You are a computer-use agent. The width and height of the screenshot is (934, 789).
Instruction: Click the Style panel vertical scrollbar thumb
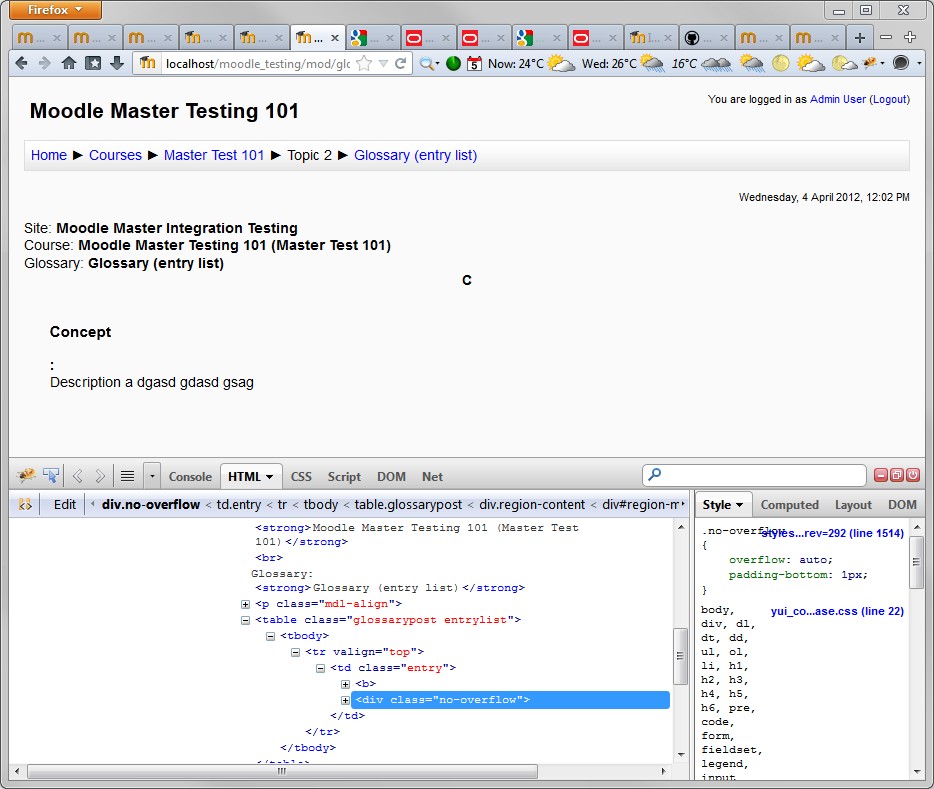(916, 562)
